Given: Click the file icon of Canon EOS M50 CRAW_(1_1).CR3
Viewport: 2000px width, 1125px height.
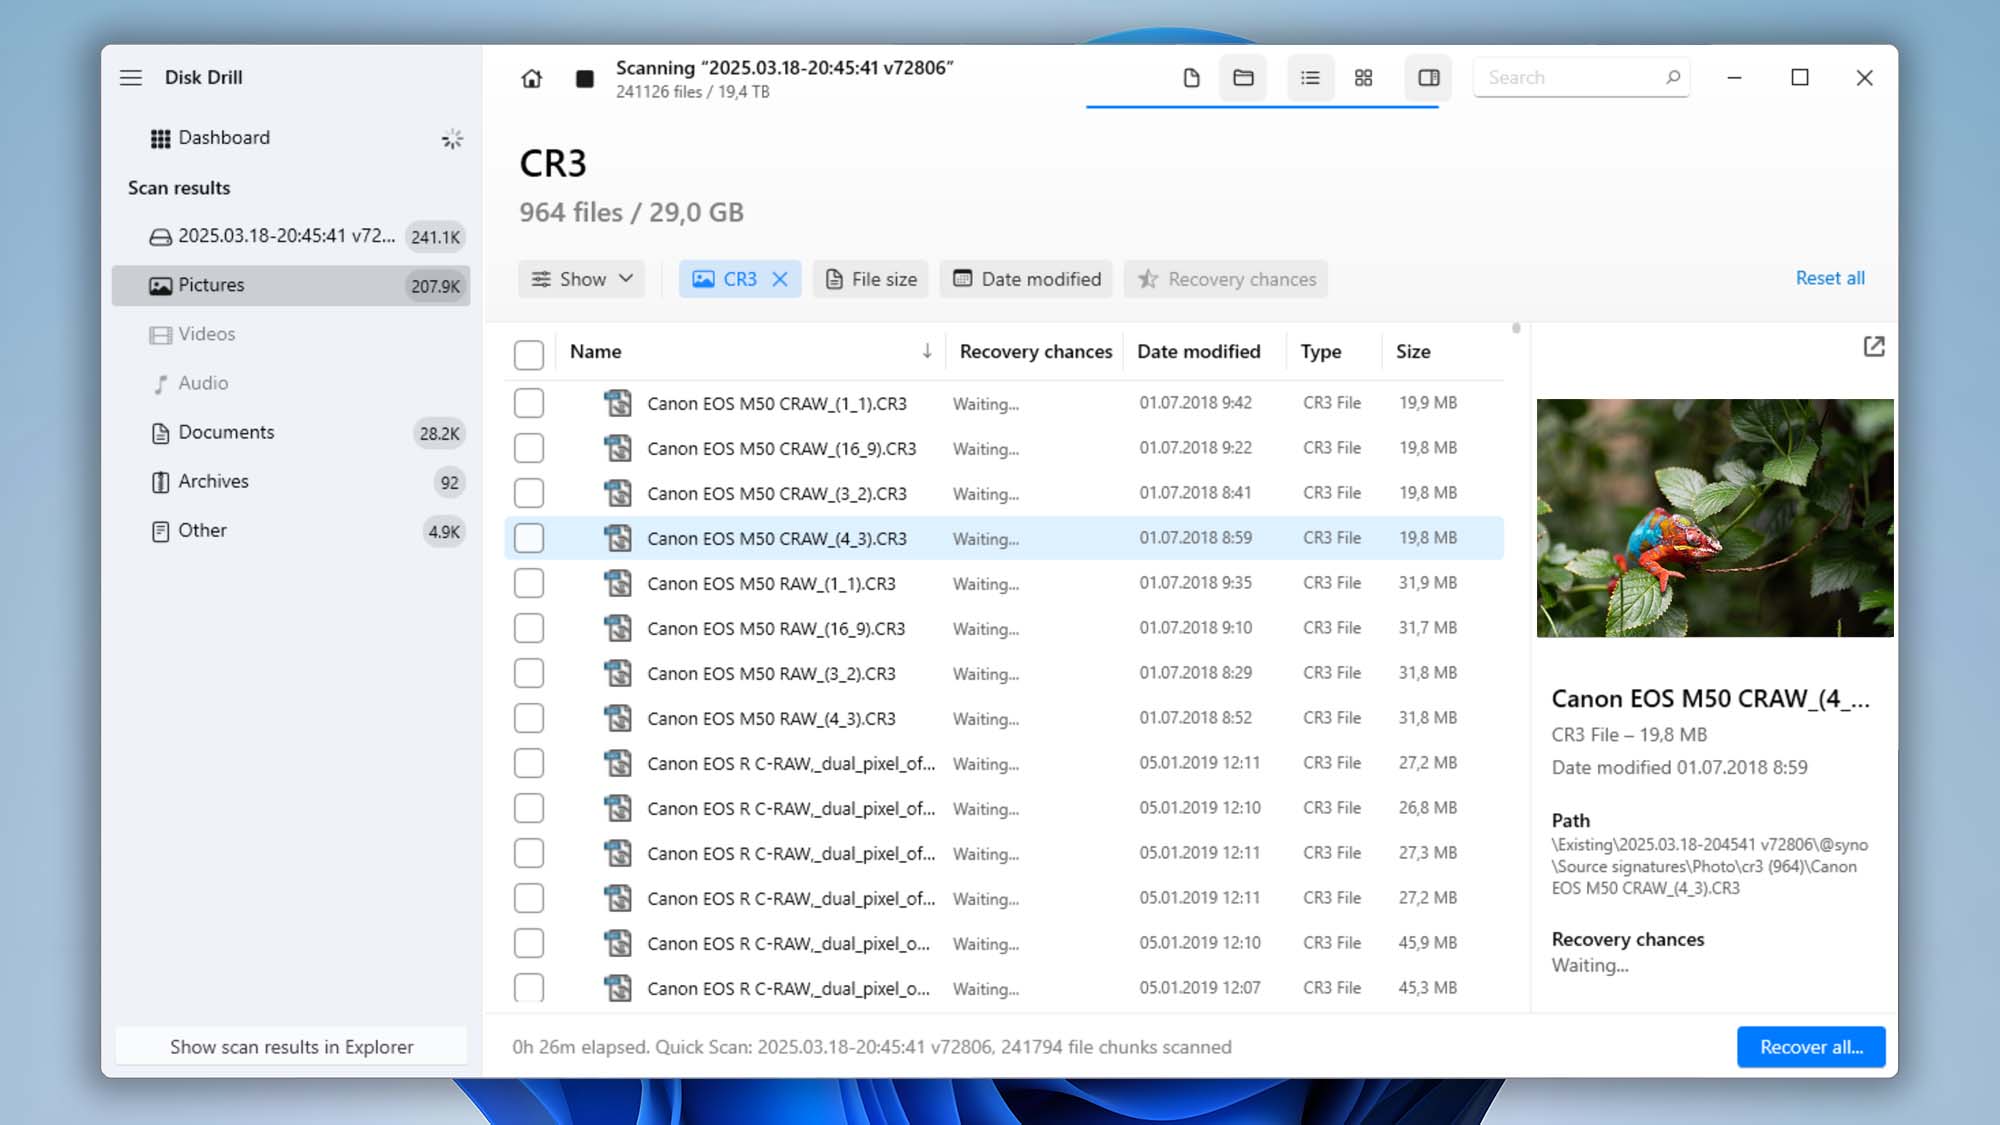Looking at the screenshot, I should [618, 403].
